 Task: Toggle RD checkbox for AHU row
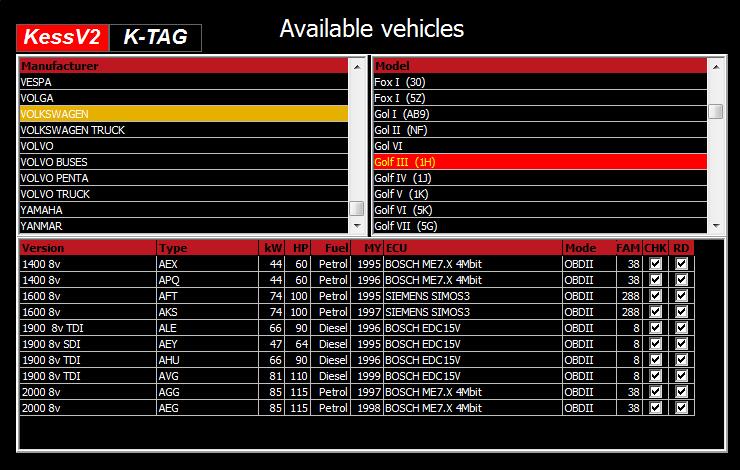pyautogui.click(x=681, y=360)
